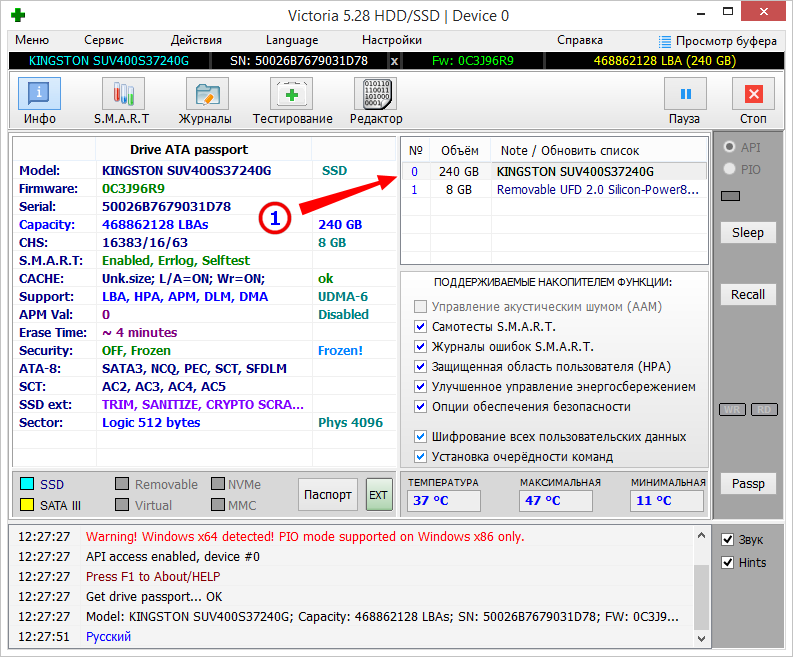Click the small gray indicator below PIO
The width and height of the screenshot is (793, 657).
pyautogui.click(x=730, y=196)
